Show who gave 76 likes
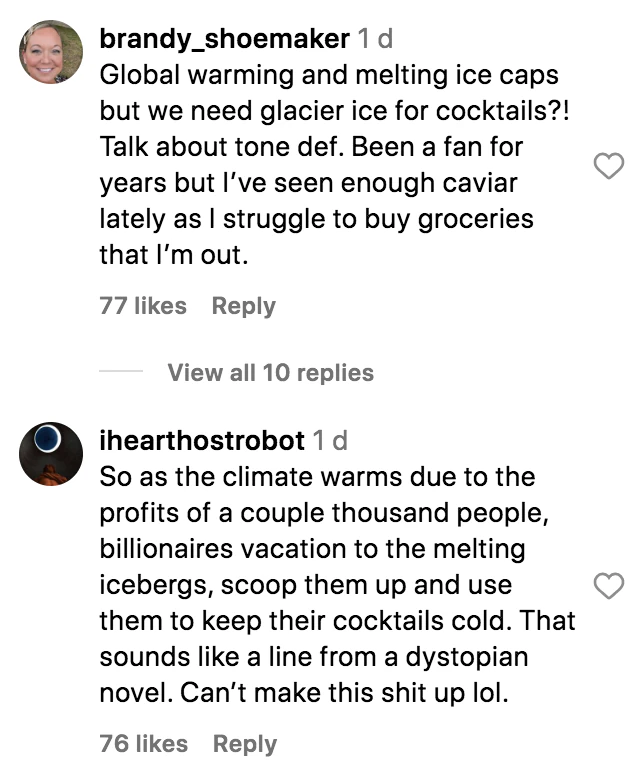Screen dimensions: 642x764 point(143,744)
